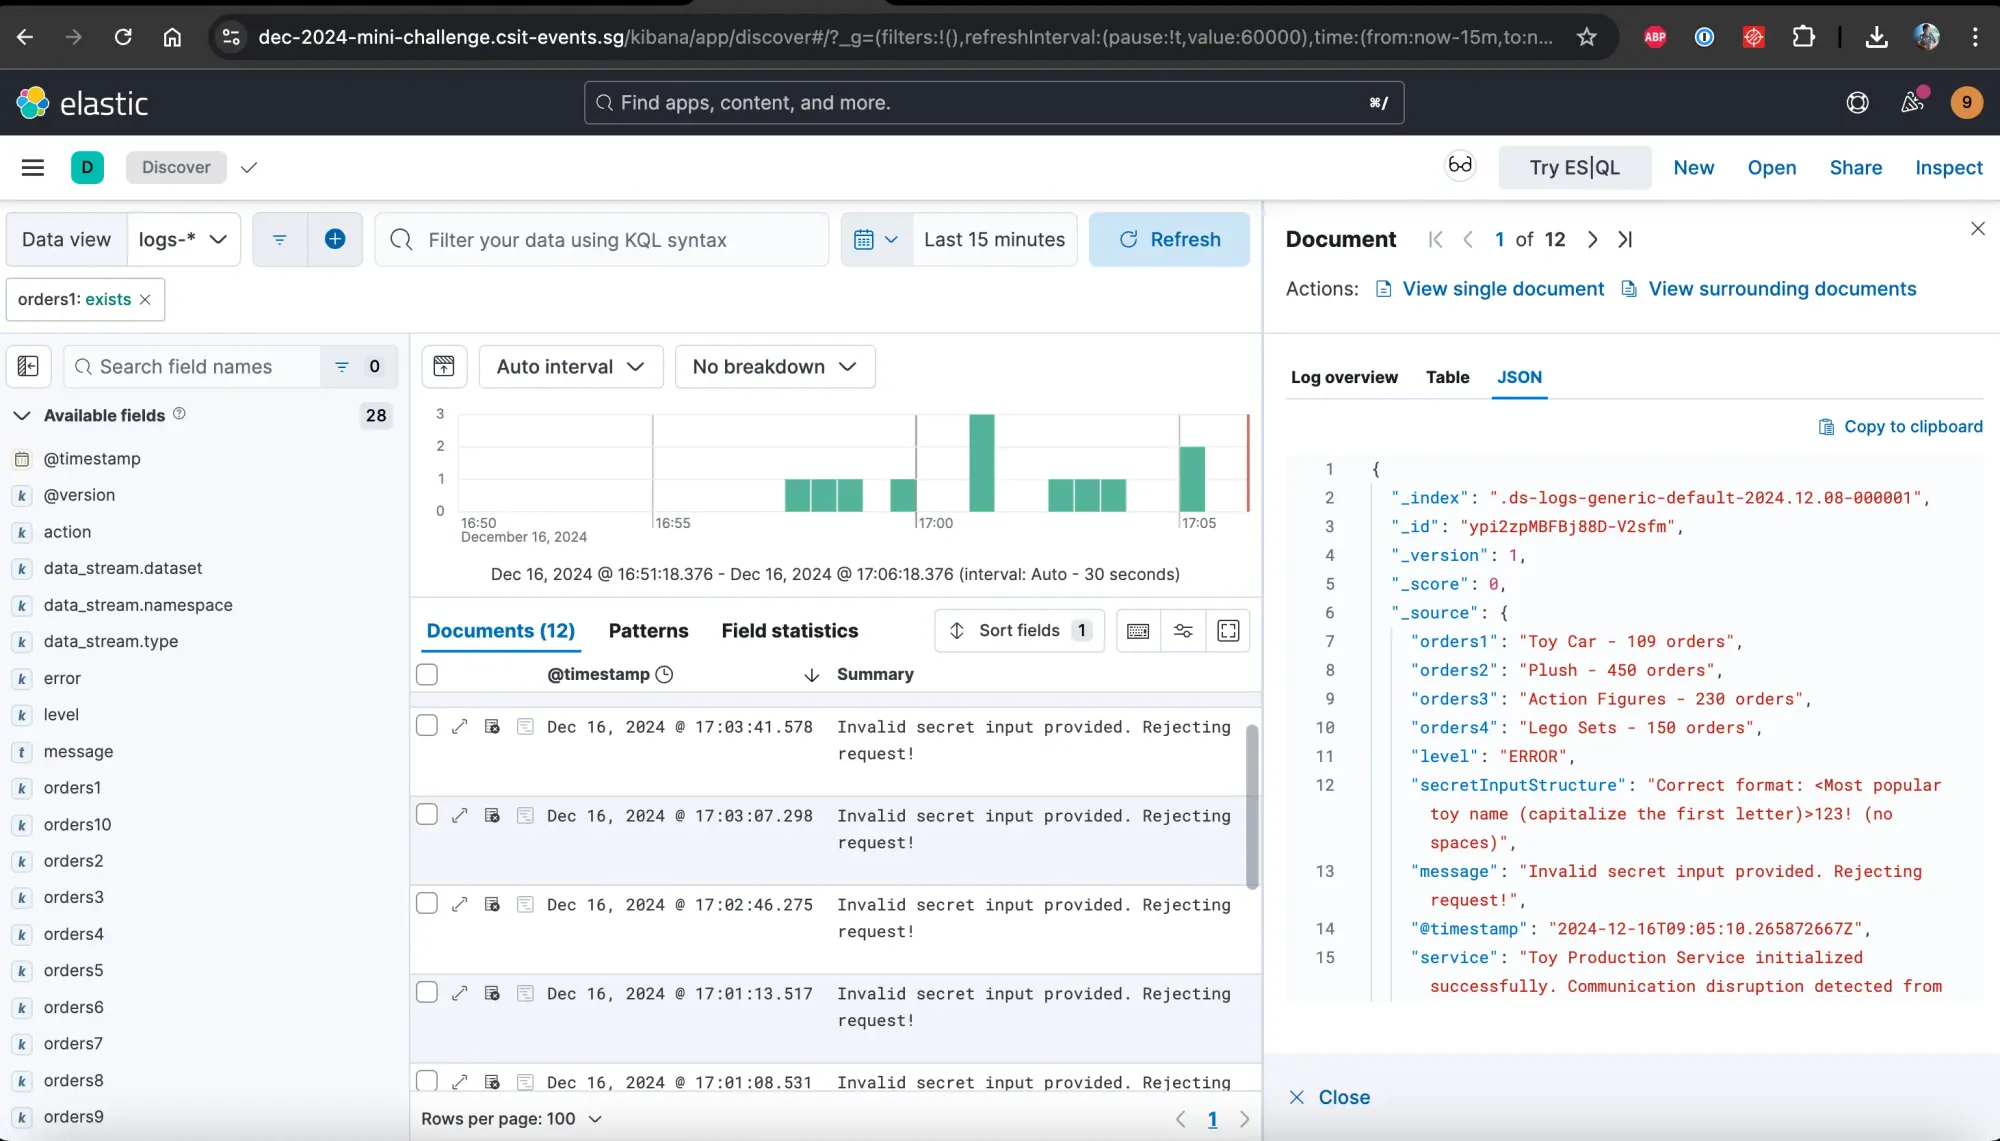Viewport: 2000px width, 1141px height.
Task: Open the Log overview tab
Action: (1344, 377)
